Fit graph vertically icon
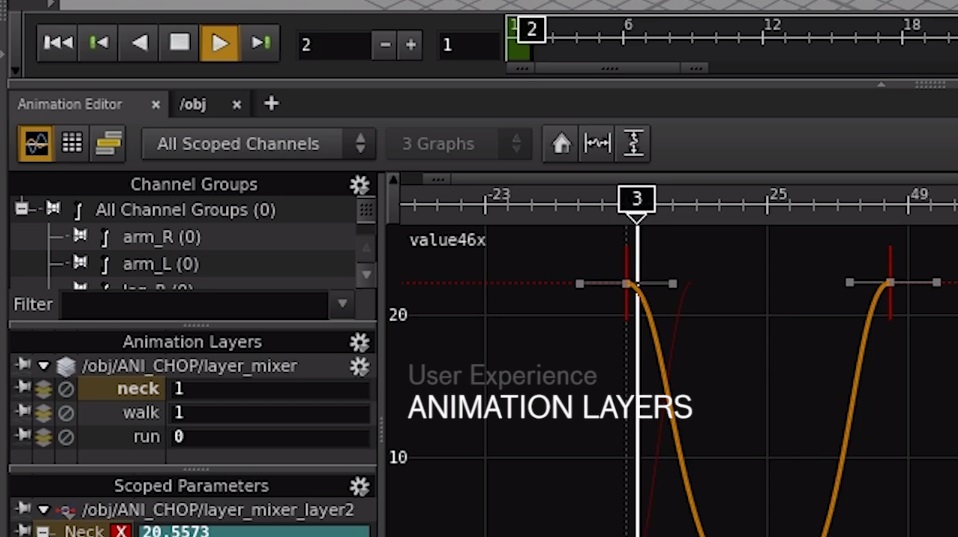The width and height of the screenshot is (958, 537). [x=633, y=144]
